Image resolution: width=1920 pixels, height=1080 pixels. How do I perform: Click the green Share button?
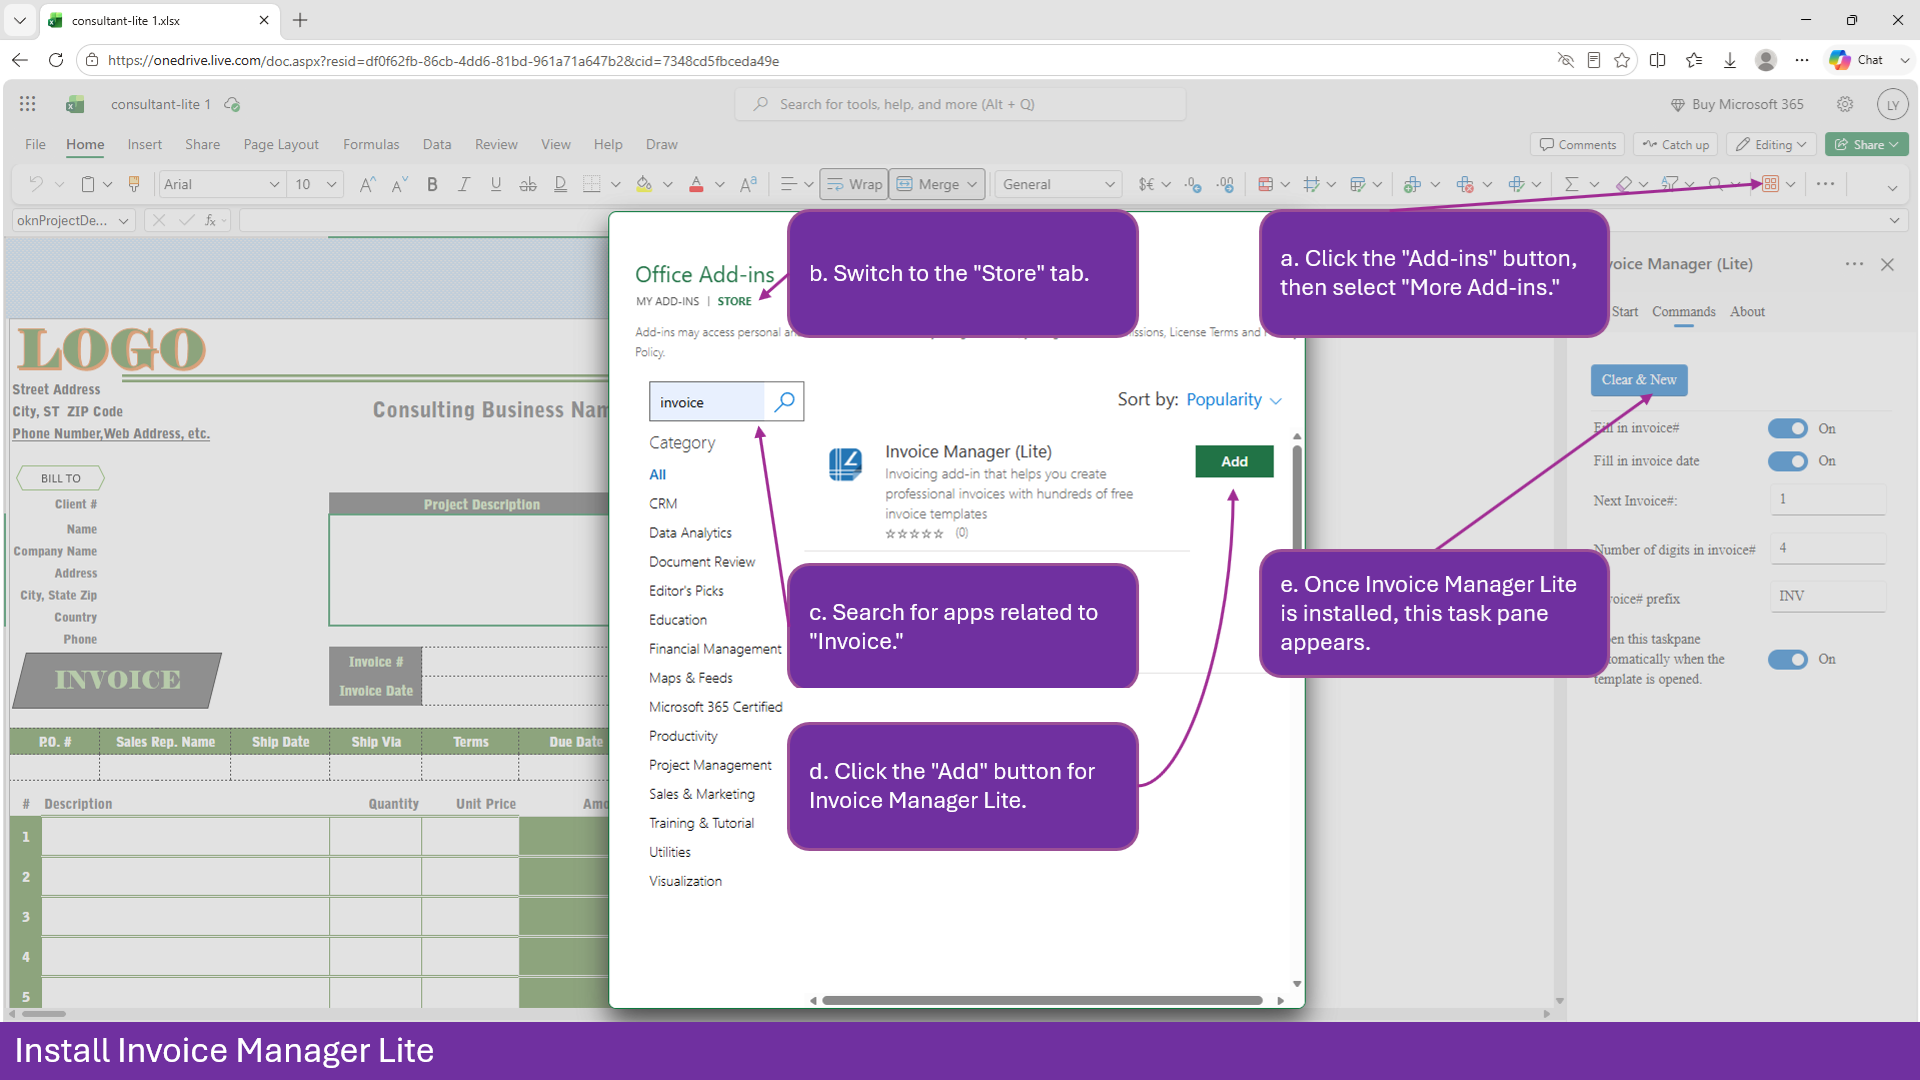(1866, 144)
